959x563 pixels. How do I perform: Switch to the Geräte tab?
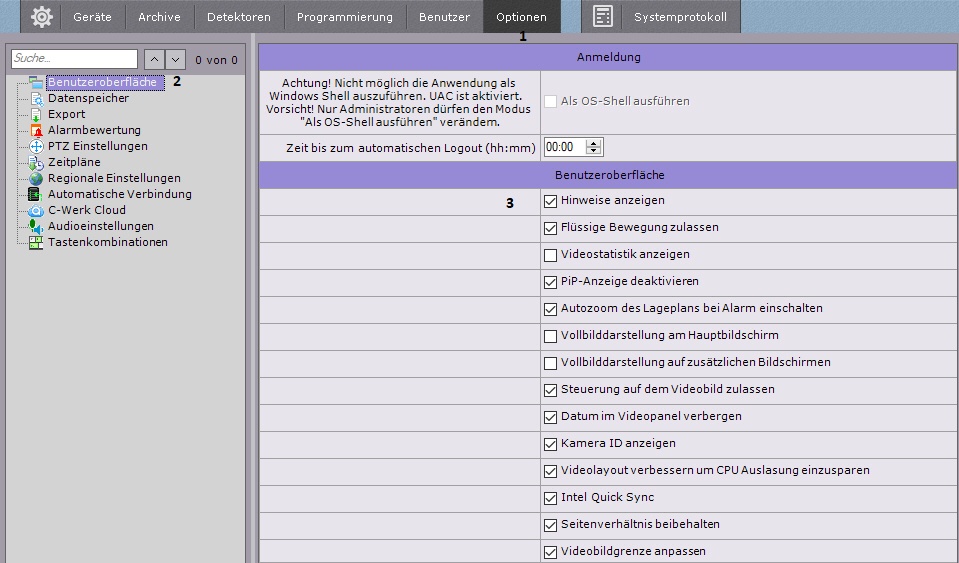[x=92, y=17]
